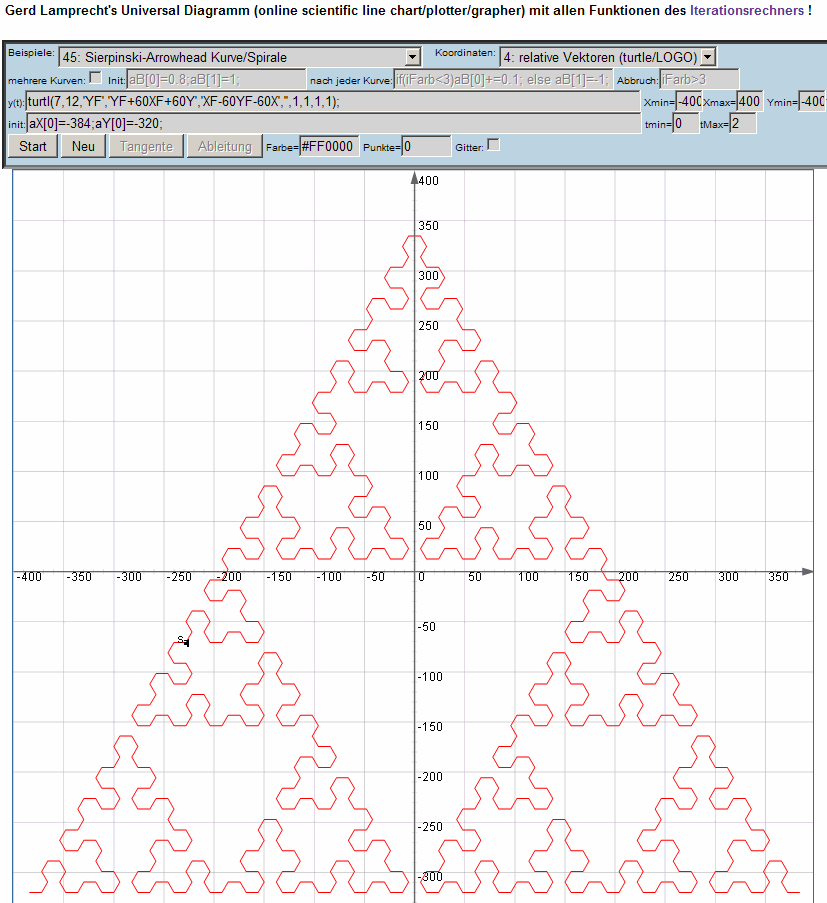Click the x-axis label -250
The image size is (827, 903).
(179, 577)
